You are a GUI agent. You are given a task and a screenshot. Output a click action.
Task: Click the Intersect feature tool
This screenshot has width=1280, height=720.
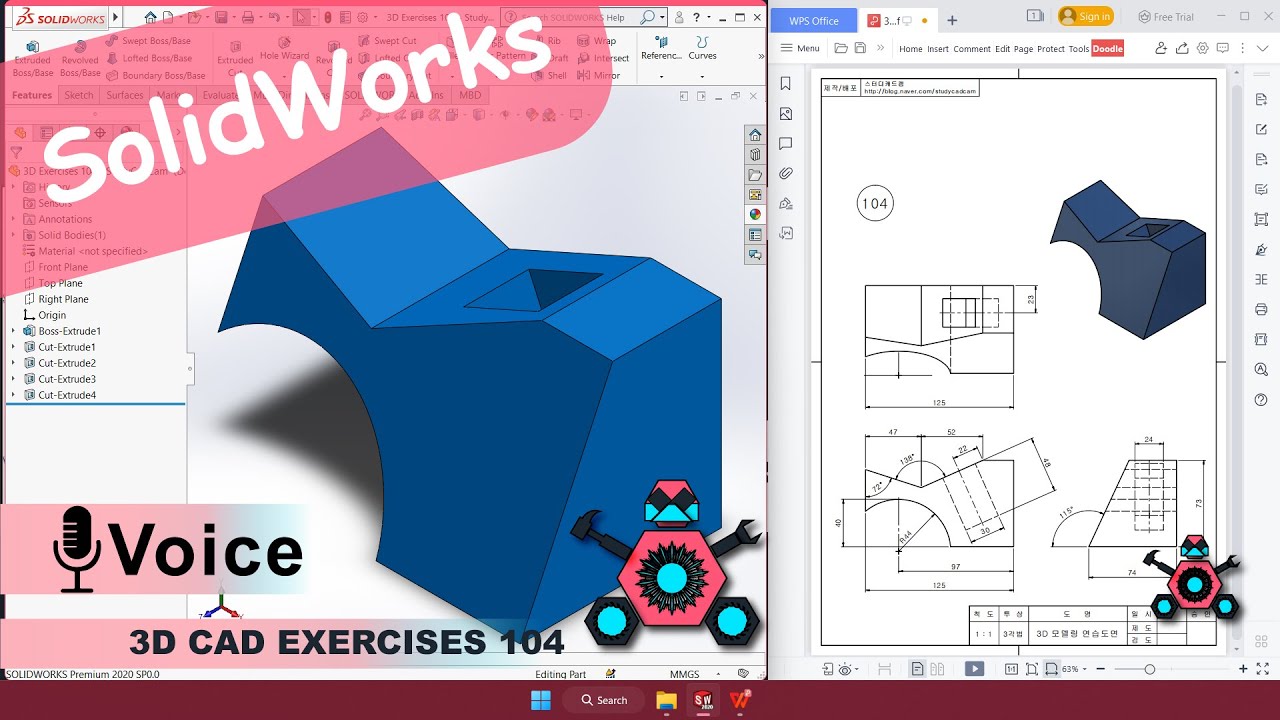[x=603, y=58]
